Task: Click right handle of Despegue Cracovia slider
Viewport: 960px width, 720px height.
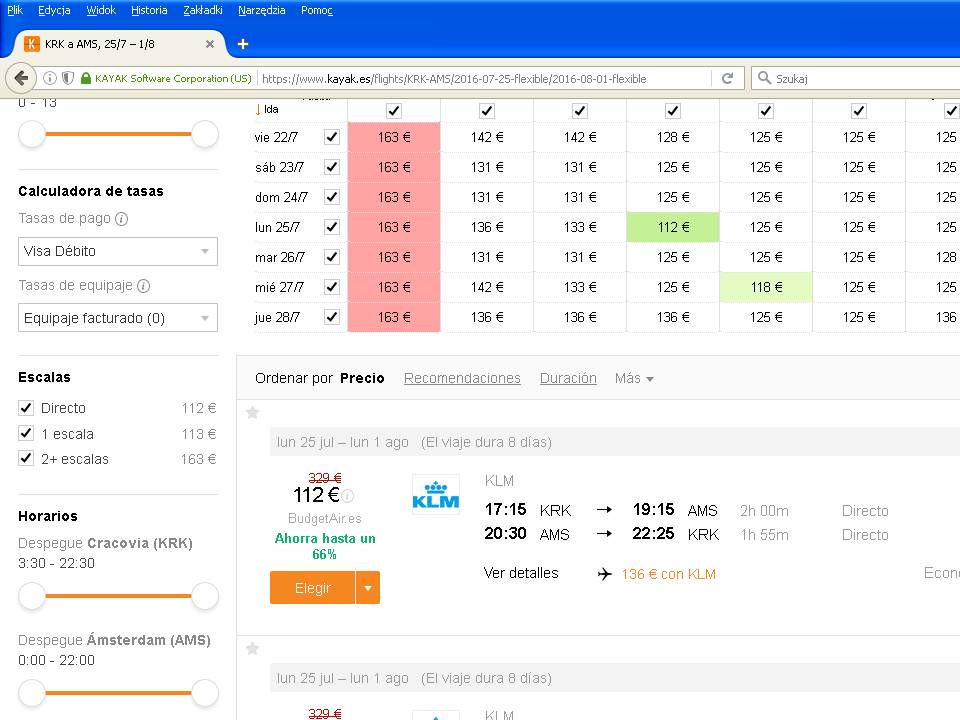Action: click(x=205, y=596)
